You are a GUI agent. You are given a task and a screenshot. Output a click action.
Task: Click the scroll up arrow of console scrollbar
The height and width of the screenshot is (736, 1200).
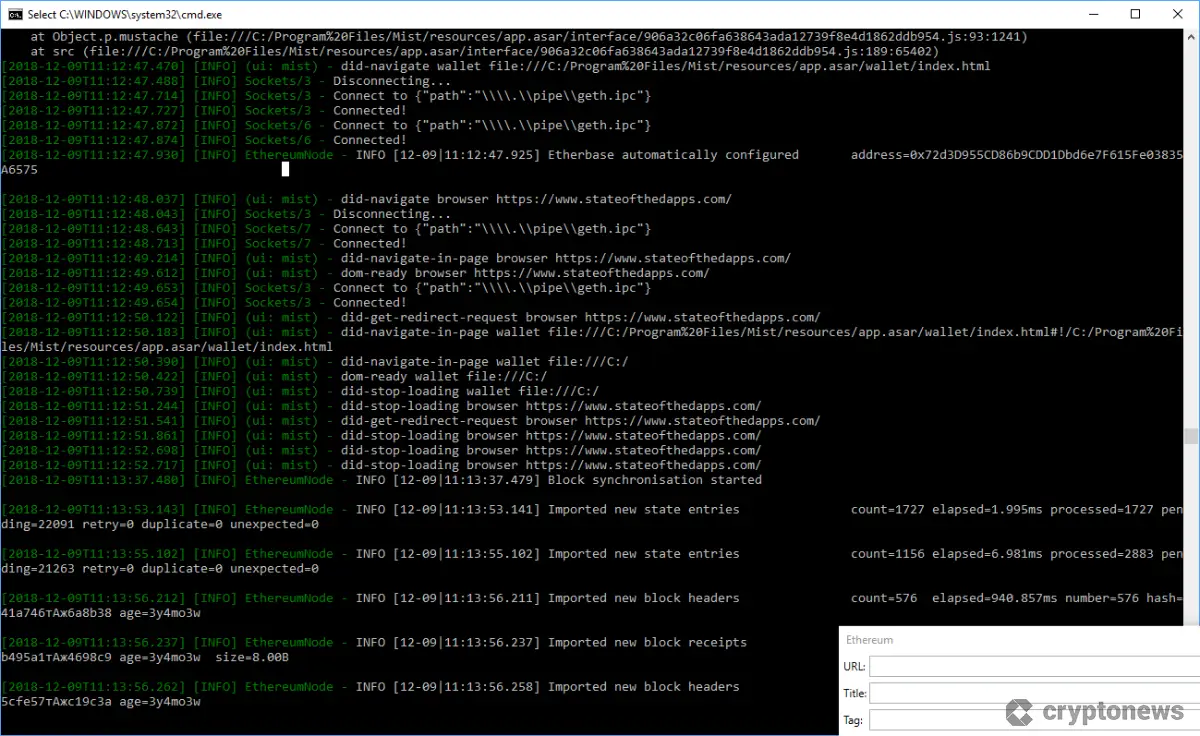pos(1191,36)
